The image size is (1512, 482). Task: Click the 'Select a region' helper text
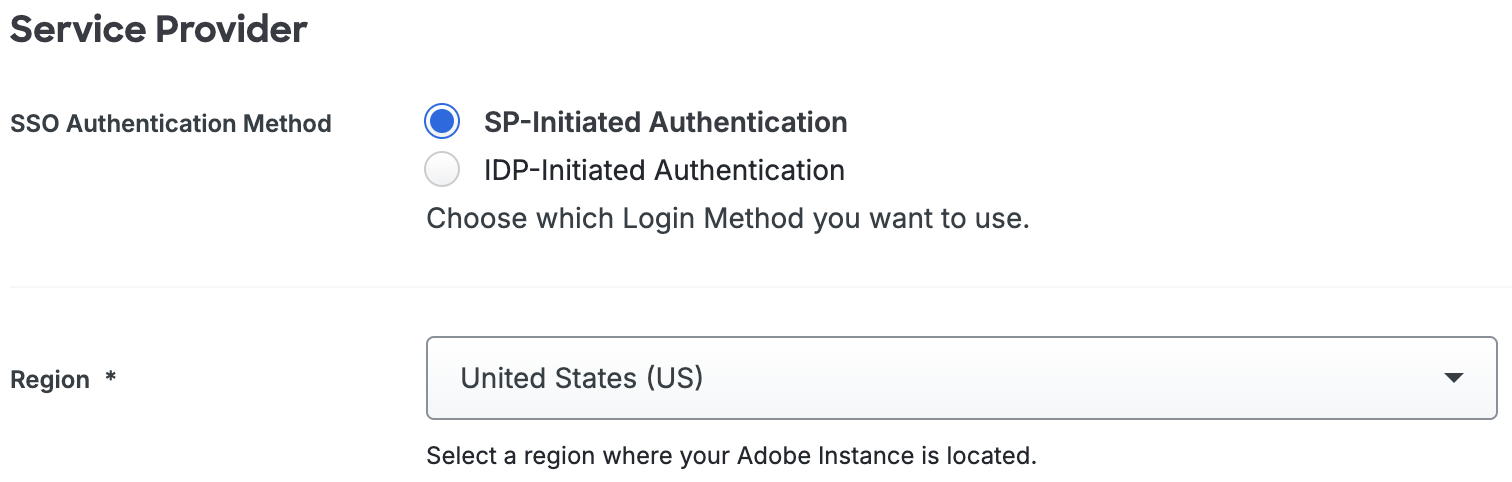coord(731,457)
